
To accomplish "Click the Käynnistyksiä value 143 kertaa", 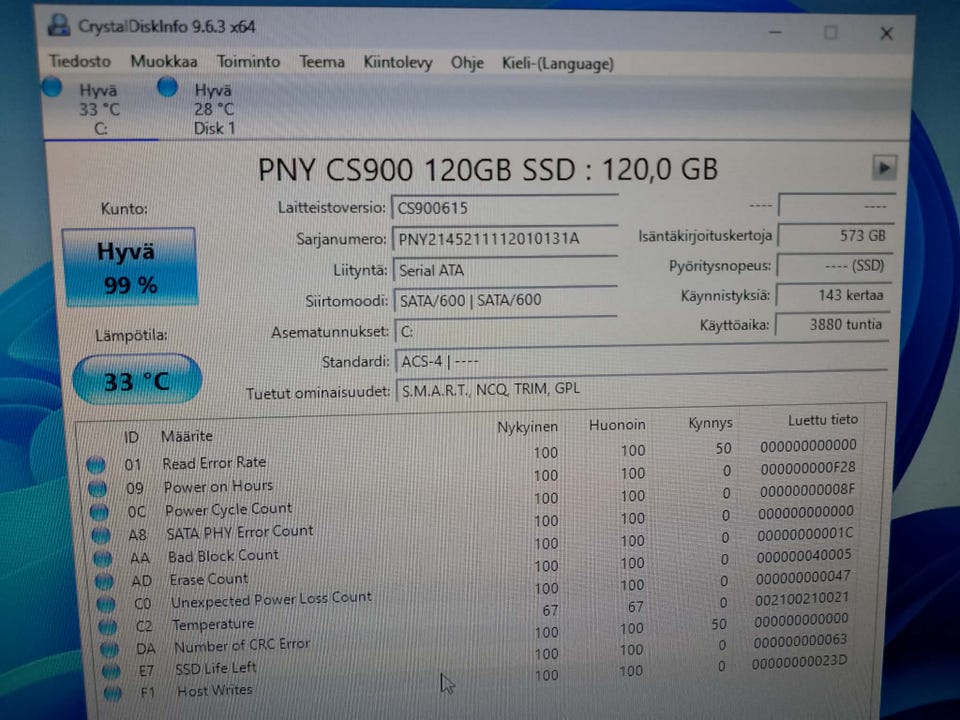I will point(833,295).
